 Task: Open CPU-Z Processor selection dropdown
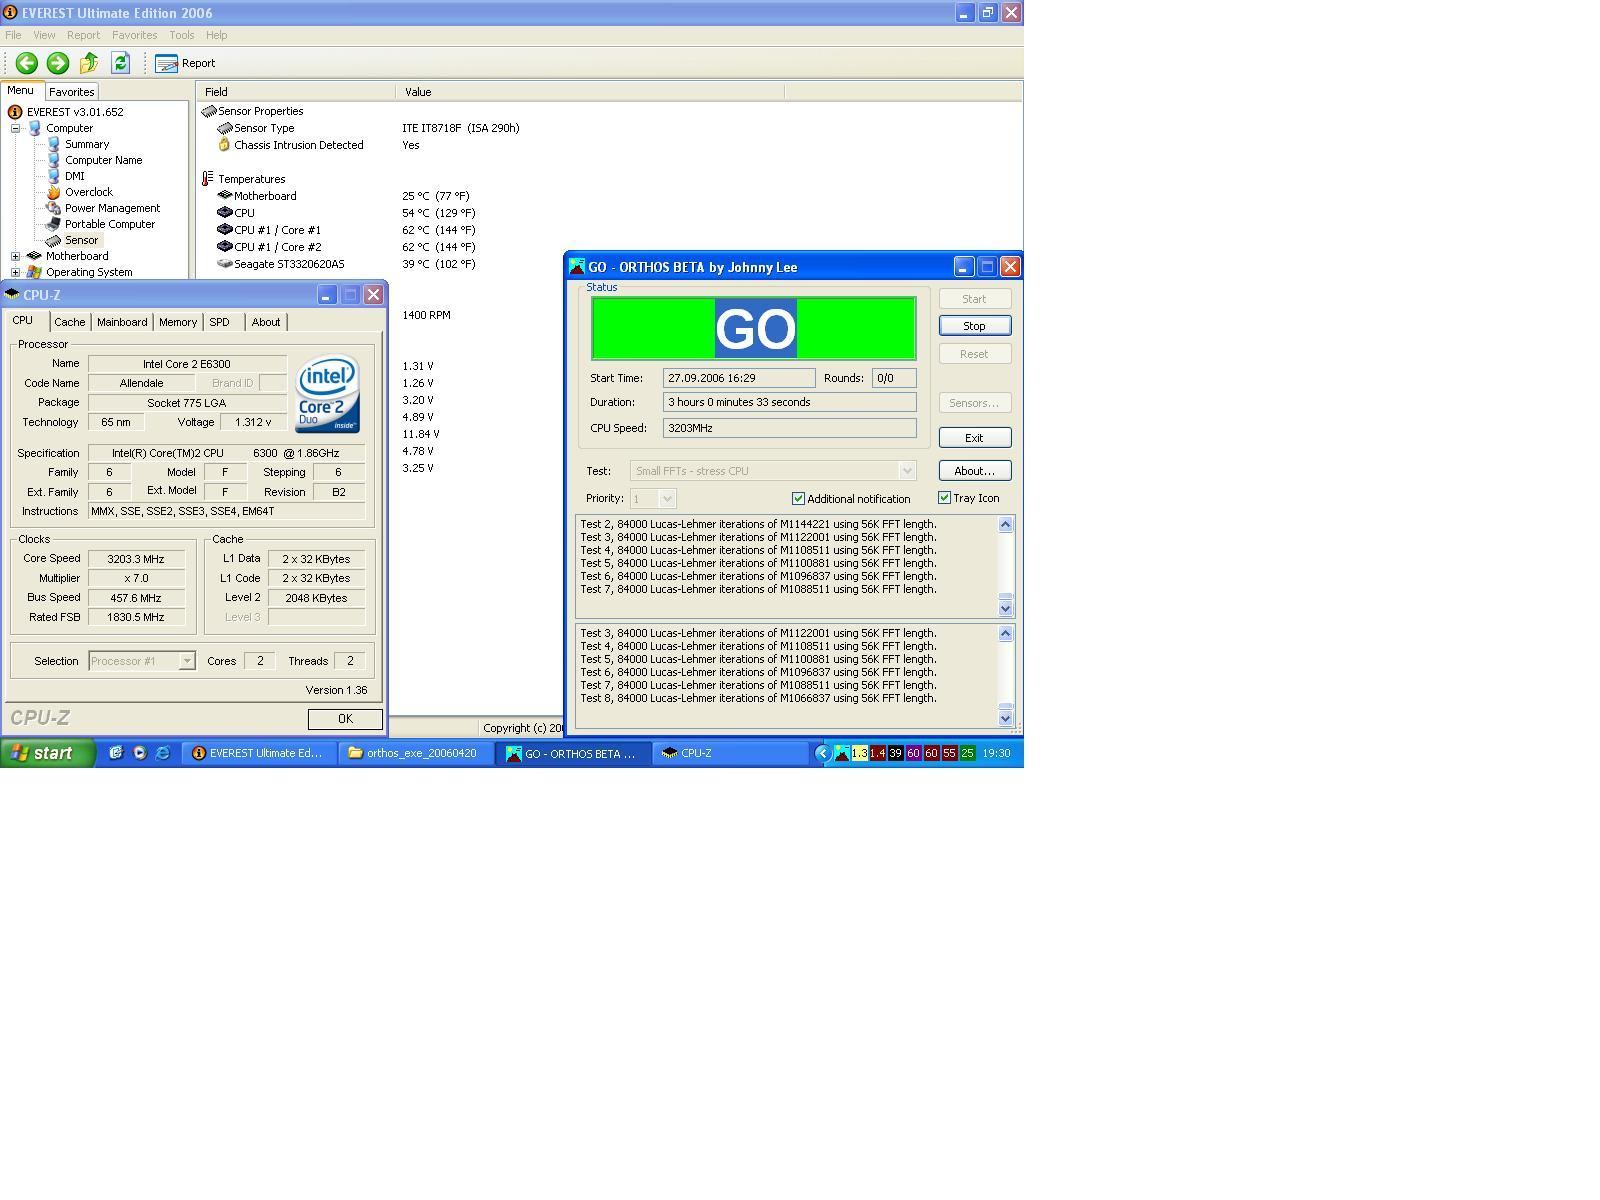[x=187, y=661]
